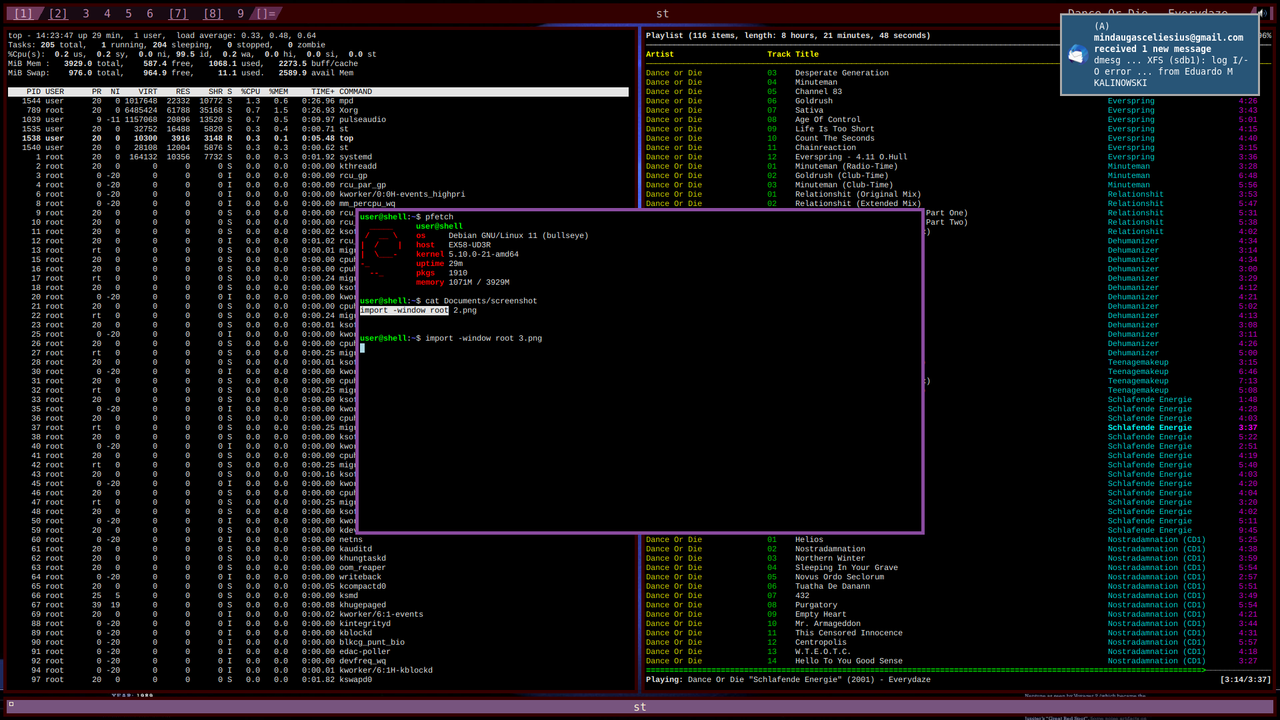Screen dimensions: 1280x720
Task: Select track 'Age Of Control' in playlist
Action: (950, 120)
